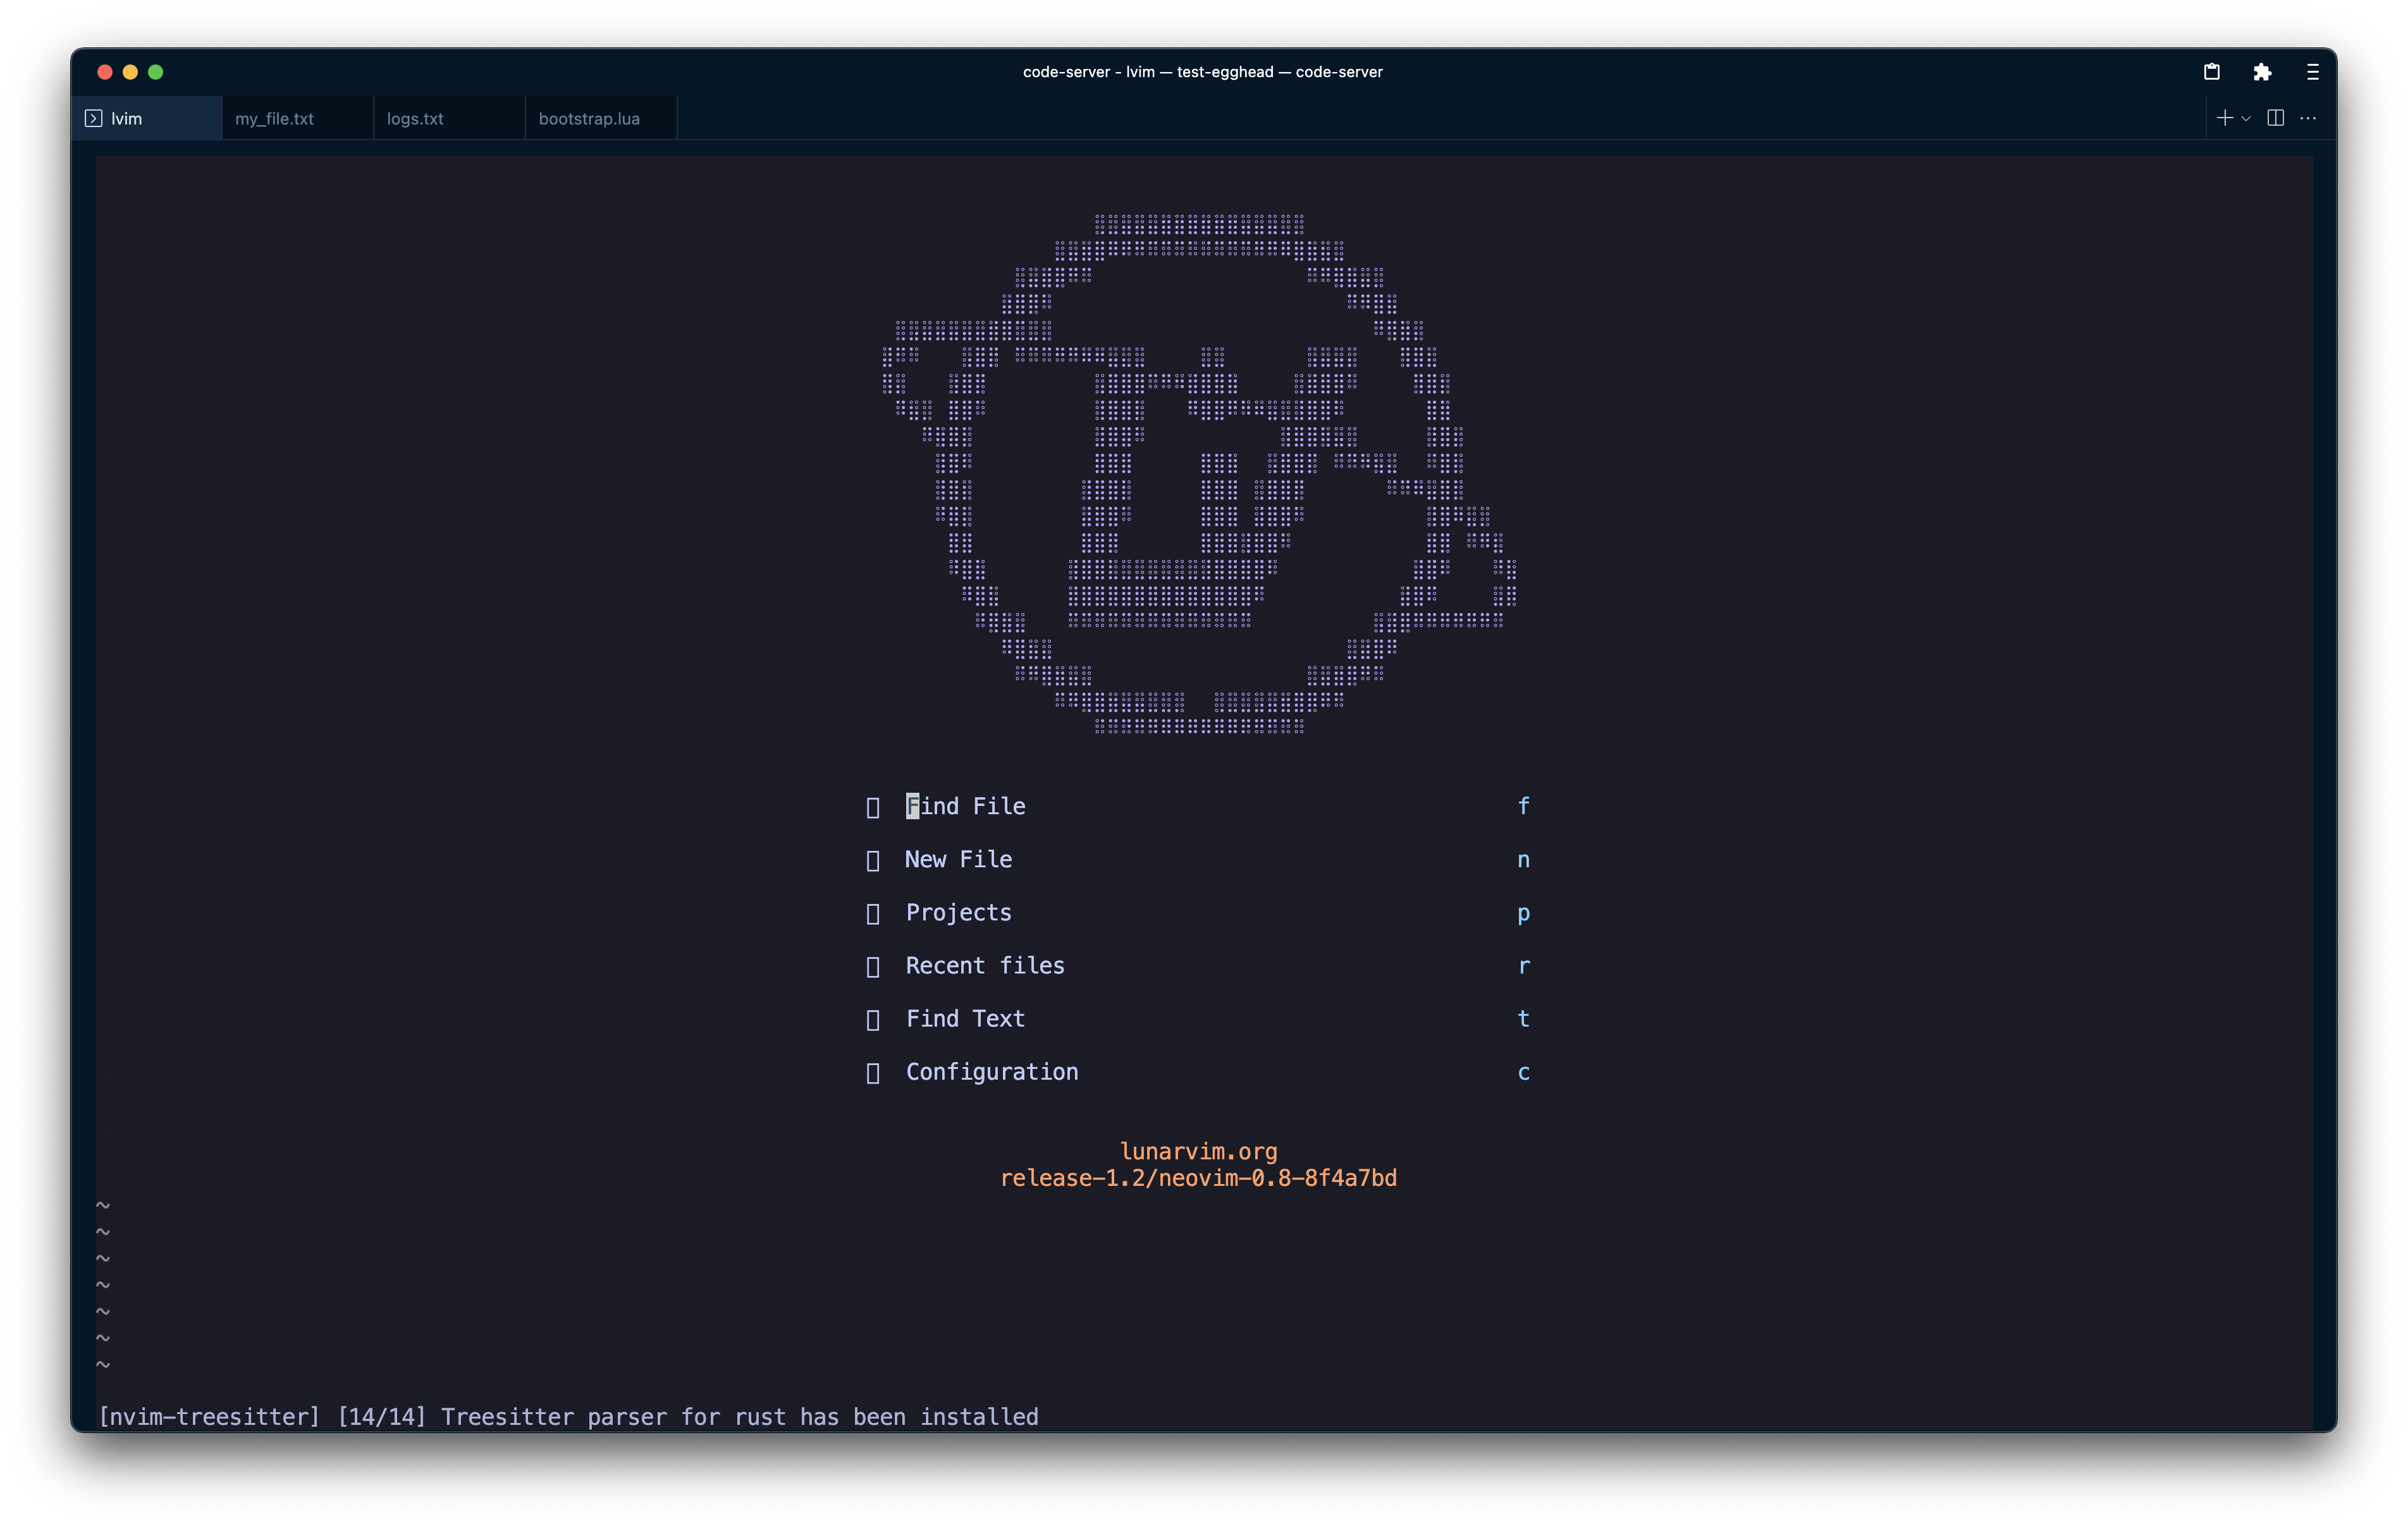Select the Configuration dashboard icon
Image resolution: width=2408 pixels, height=1526 pixels.
pos(874,1071)
